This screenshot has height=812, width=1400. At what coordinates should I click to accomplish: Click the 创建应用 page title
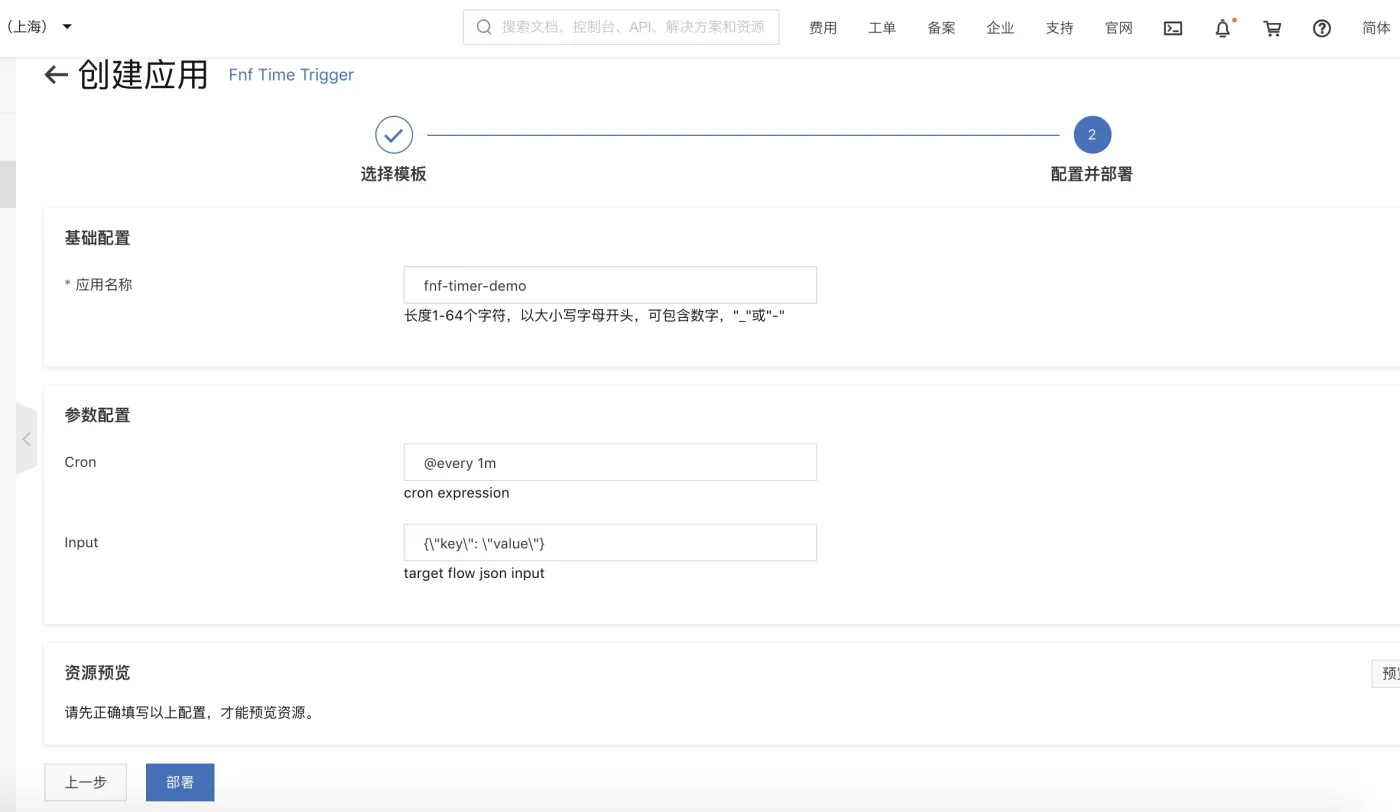point(143,75)
